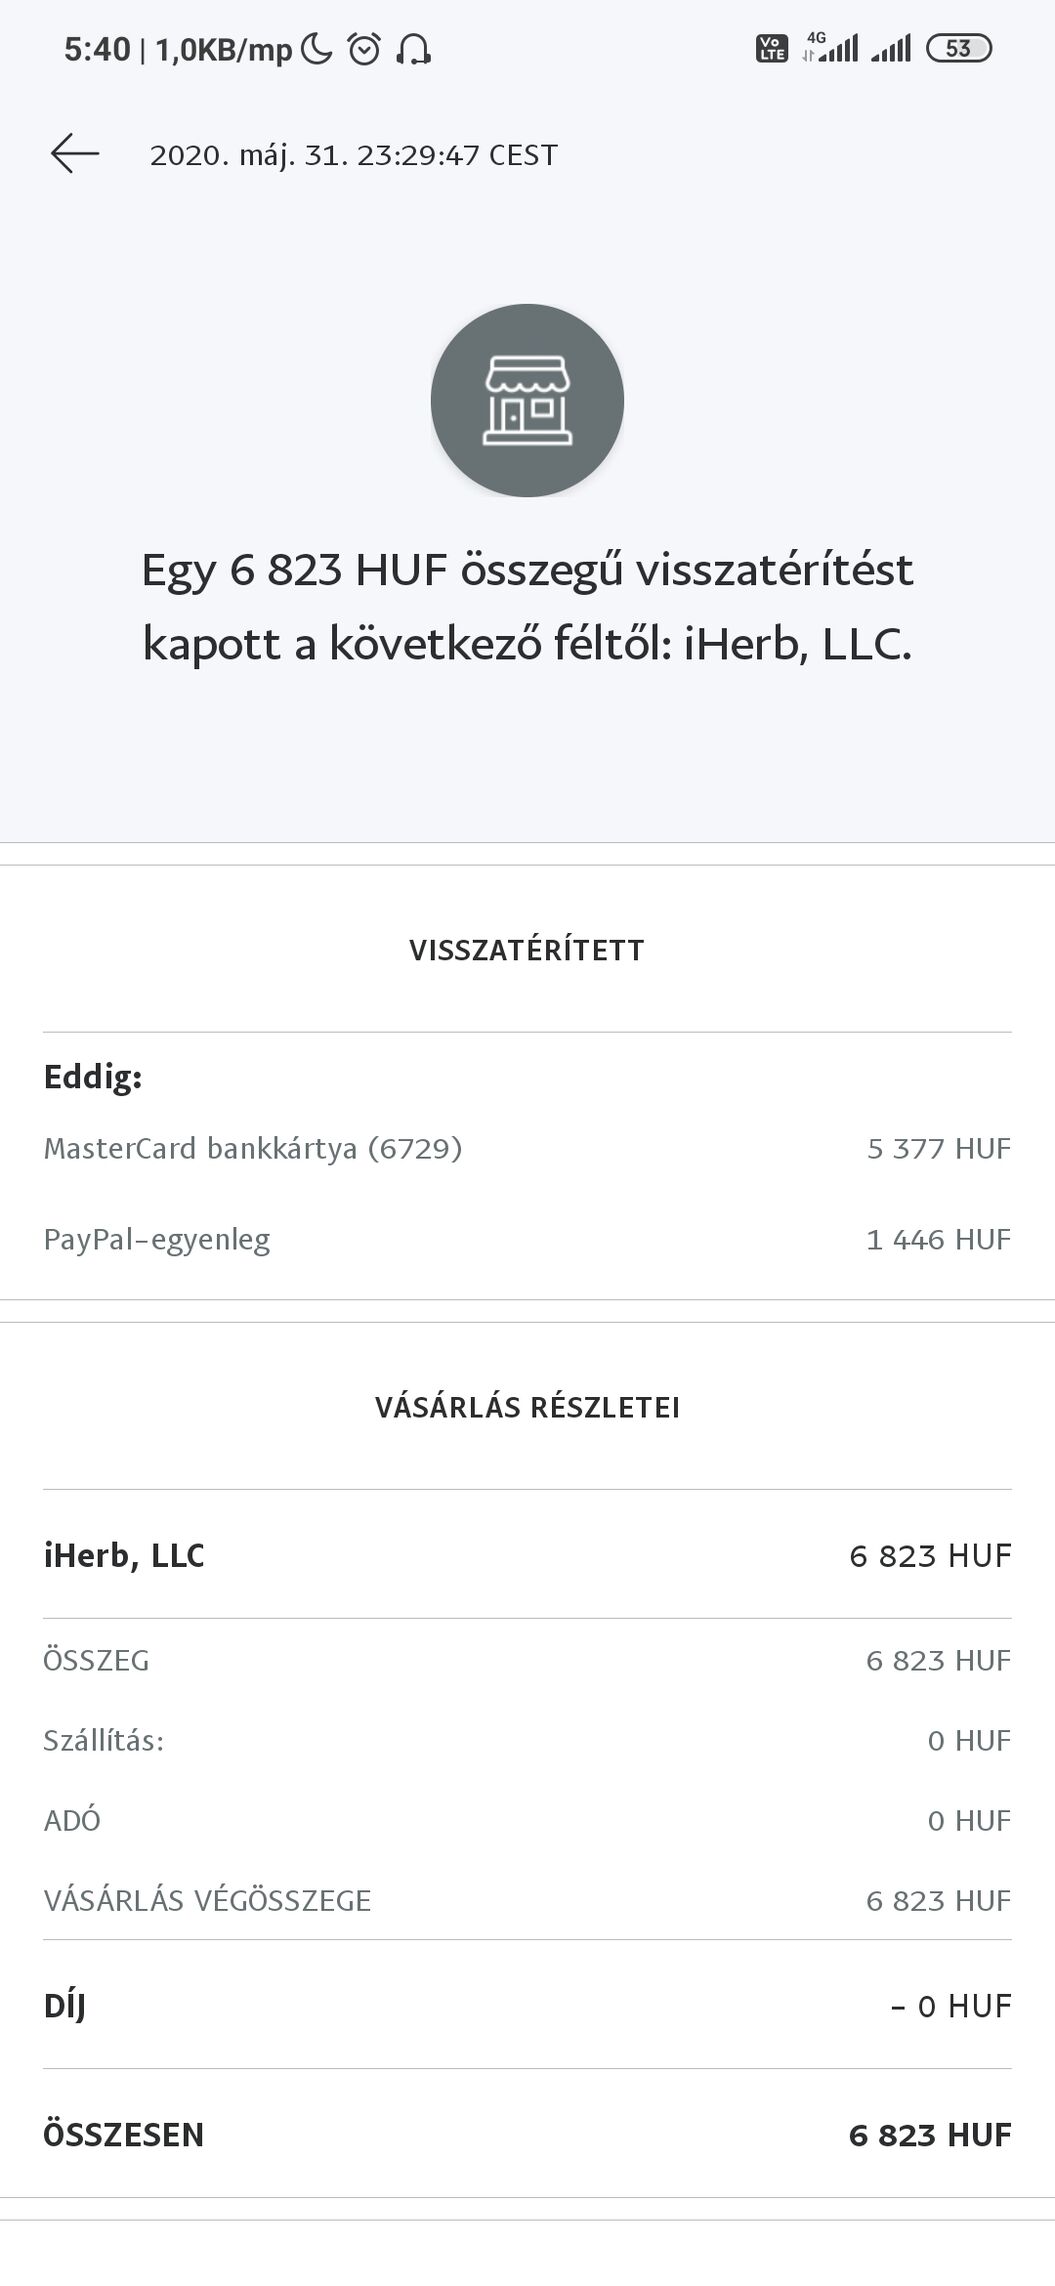Viewport: 1055px width, 2286px height.
Task: Tap the VÁSÁRLÁS VÉGÖSSZEGE row
Action: (x=527, y=1901)
